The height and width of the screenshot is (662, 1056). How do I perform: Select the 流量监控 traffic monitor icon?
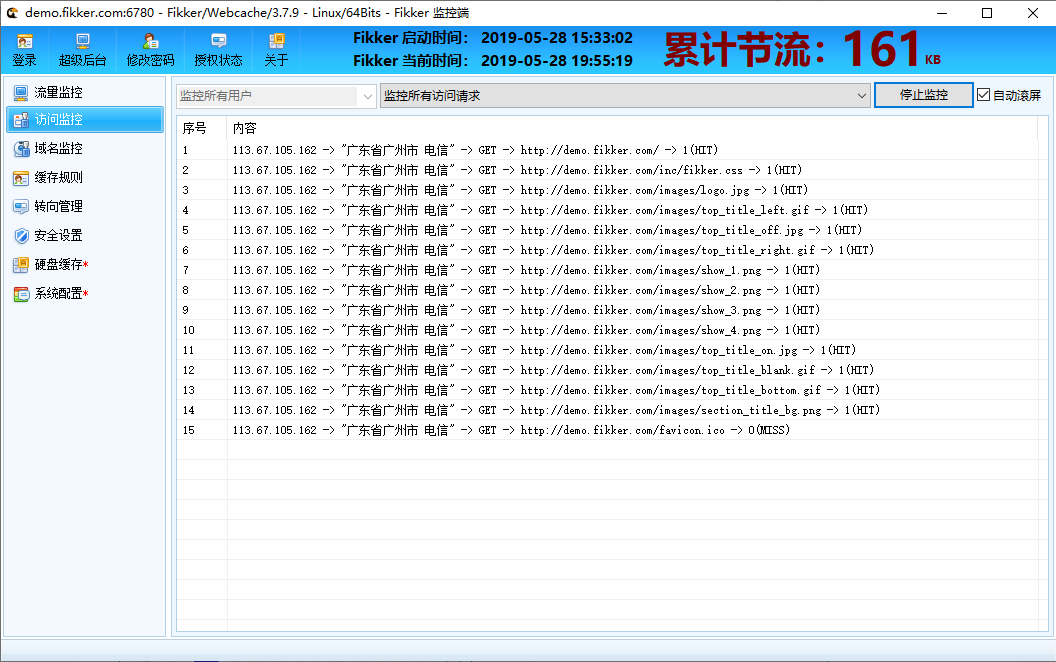21,92
